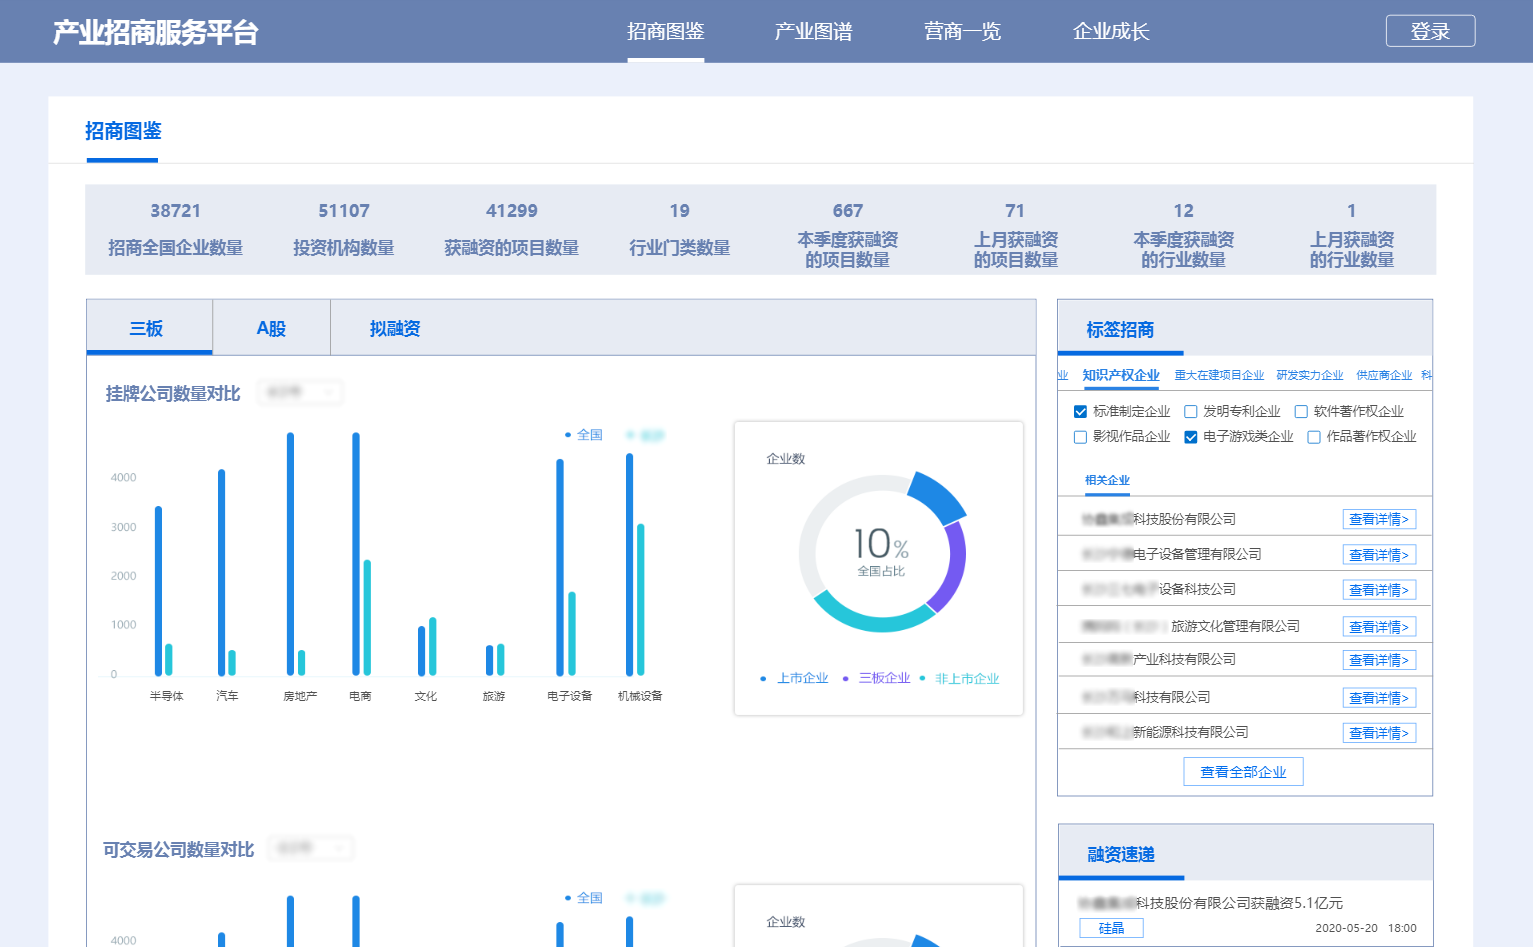Open the 营商一览 navigation menu
1533x947 pixels.
pyautogui.click(x=962, y=31)
